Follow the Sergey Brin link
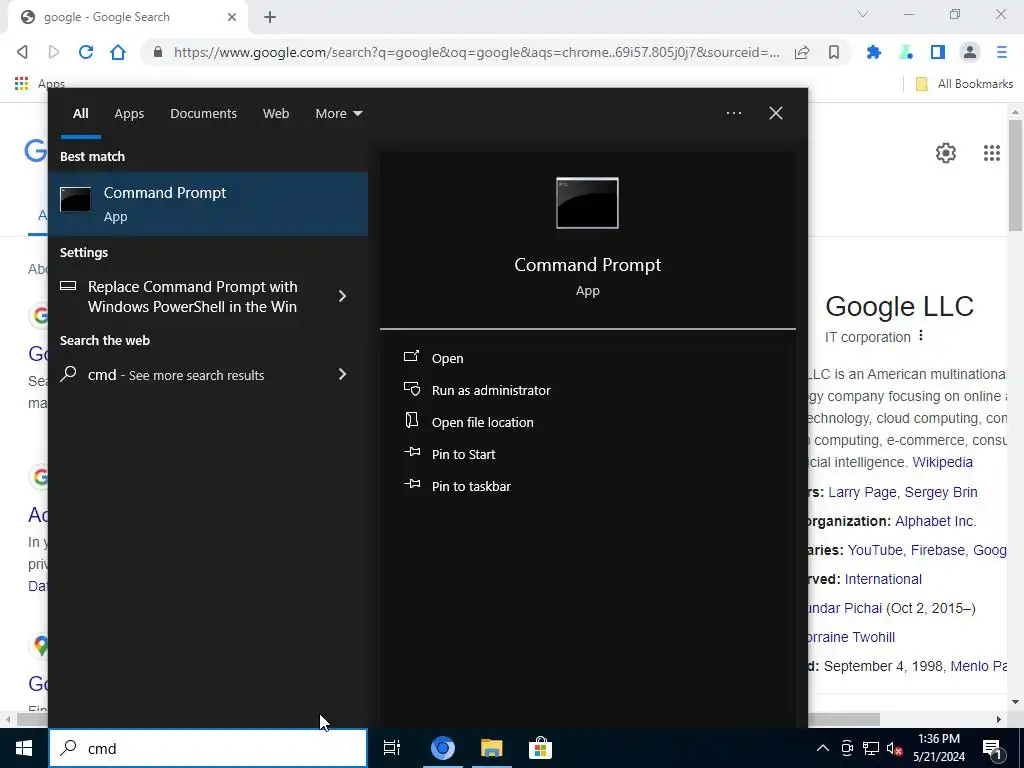This screenshot has width=1024, height=768. point(941,492)
